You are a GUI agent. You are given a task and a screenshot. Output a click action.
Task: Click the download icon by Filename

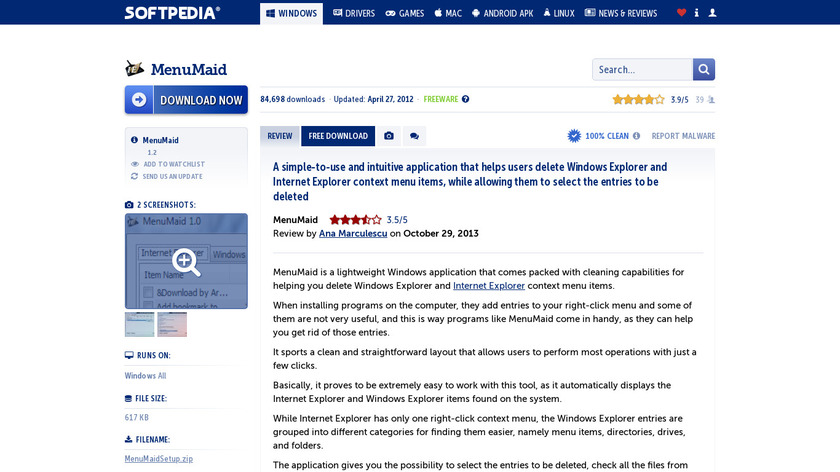[129, 439]
